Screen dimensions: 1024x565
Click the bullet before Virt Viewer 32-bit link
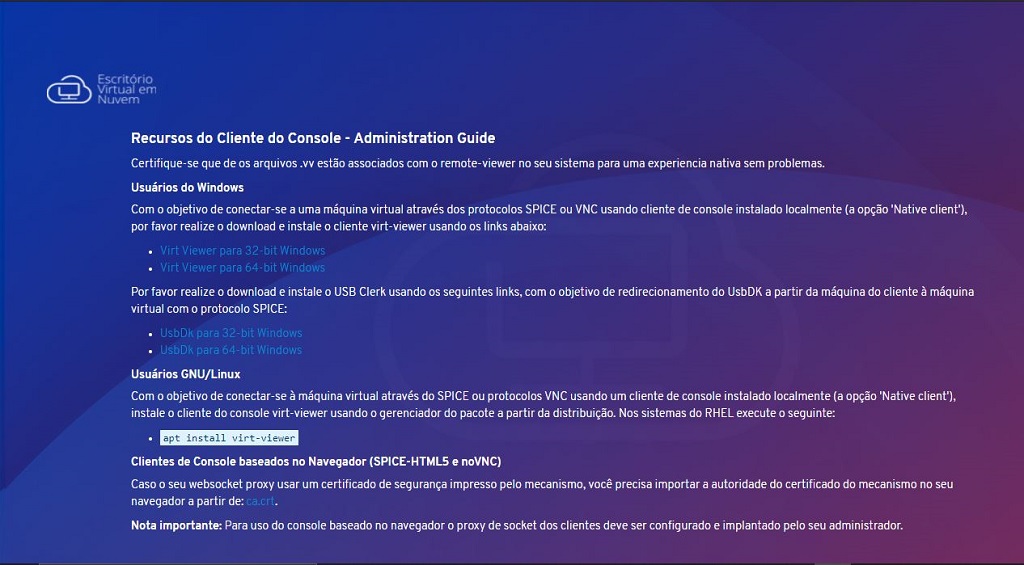[x=150, y=251]
